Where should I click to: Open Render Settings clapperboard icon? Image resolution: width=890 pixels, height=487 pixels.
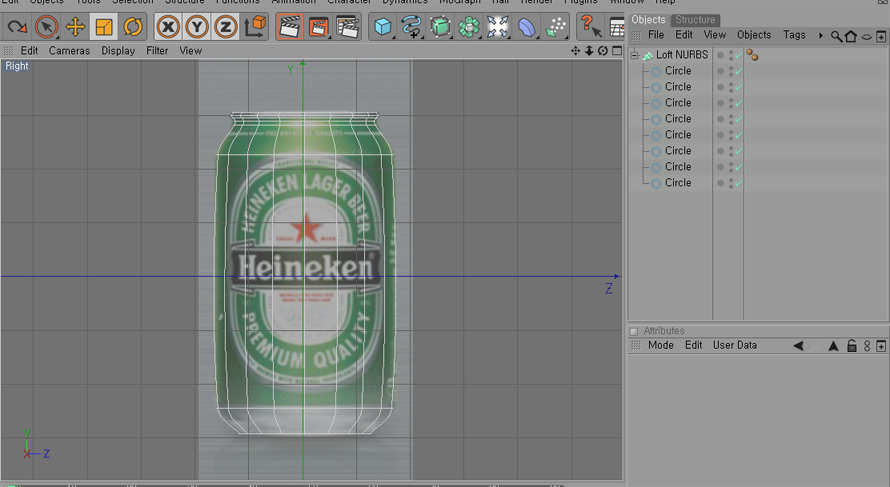click(347, 27)
